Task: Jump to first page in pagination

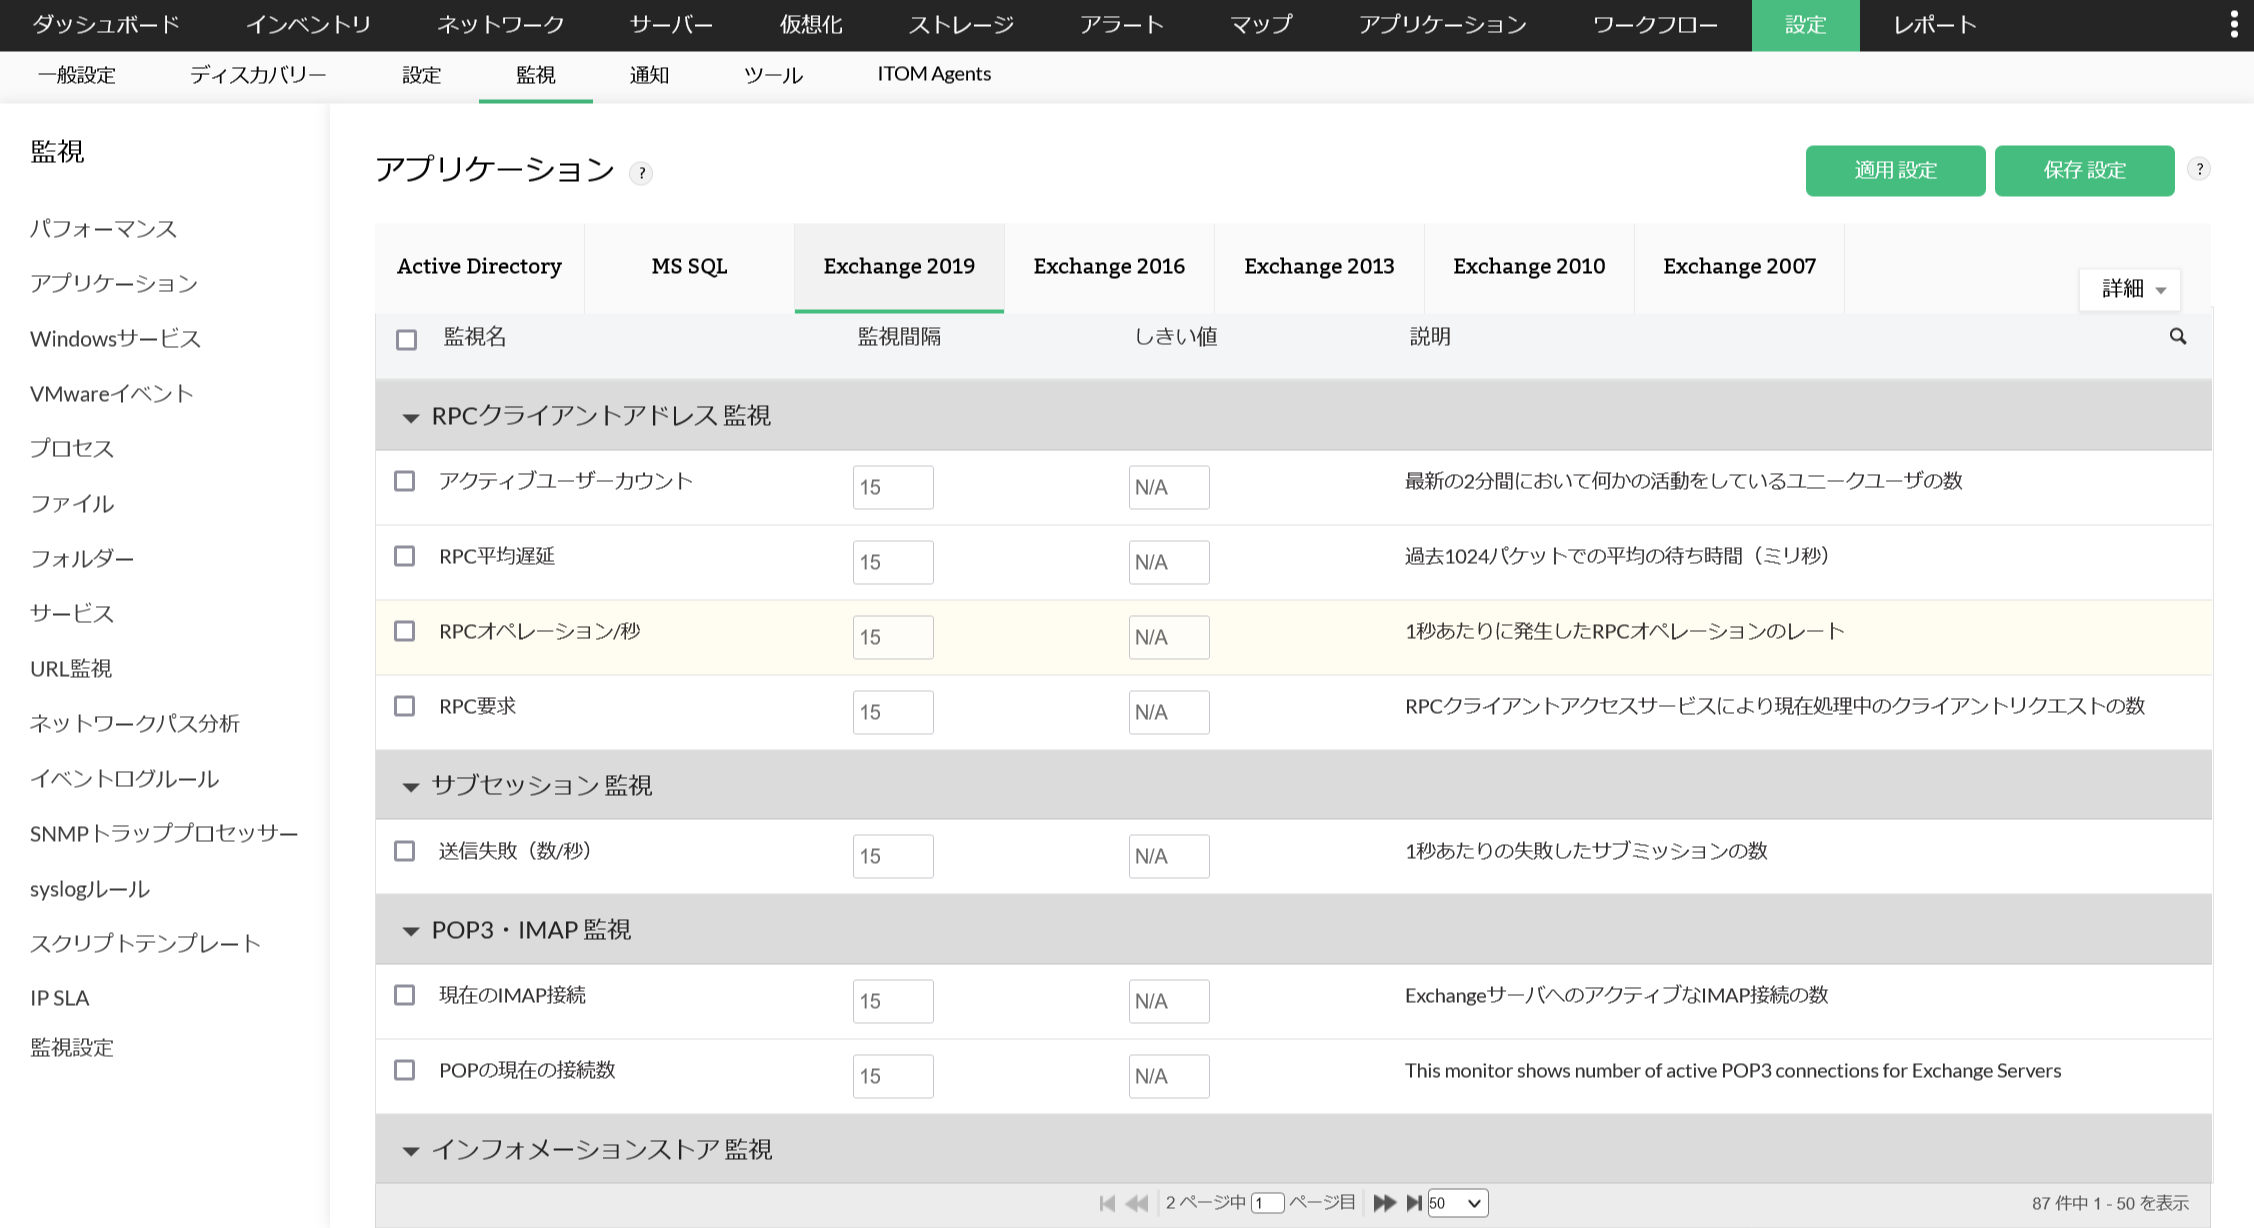Action: (1107, 1203)
